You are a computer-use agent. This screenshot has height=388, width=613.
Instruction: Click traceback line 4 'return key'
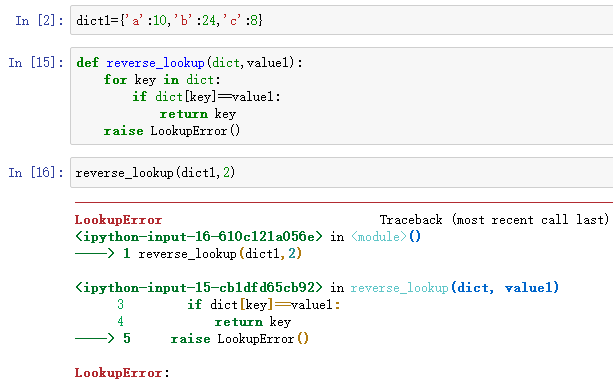pyautogui.click(x=204, y=322)
